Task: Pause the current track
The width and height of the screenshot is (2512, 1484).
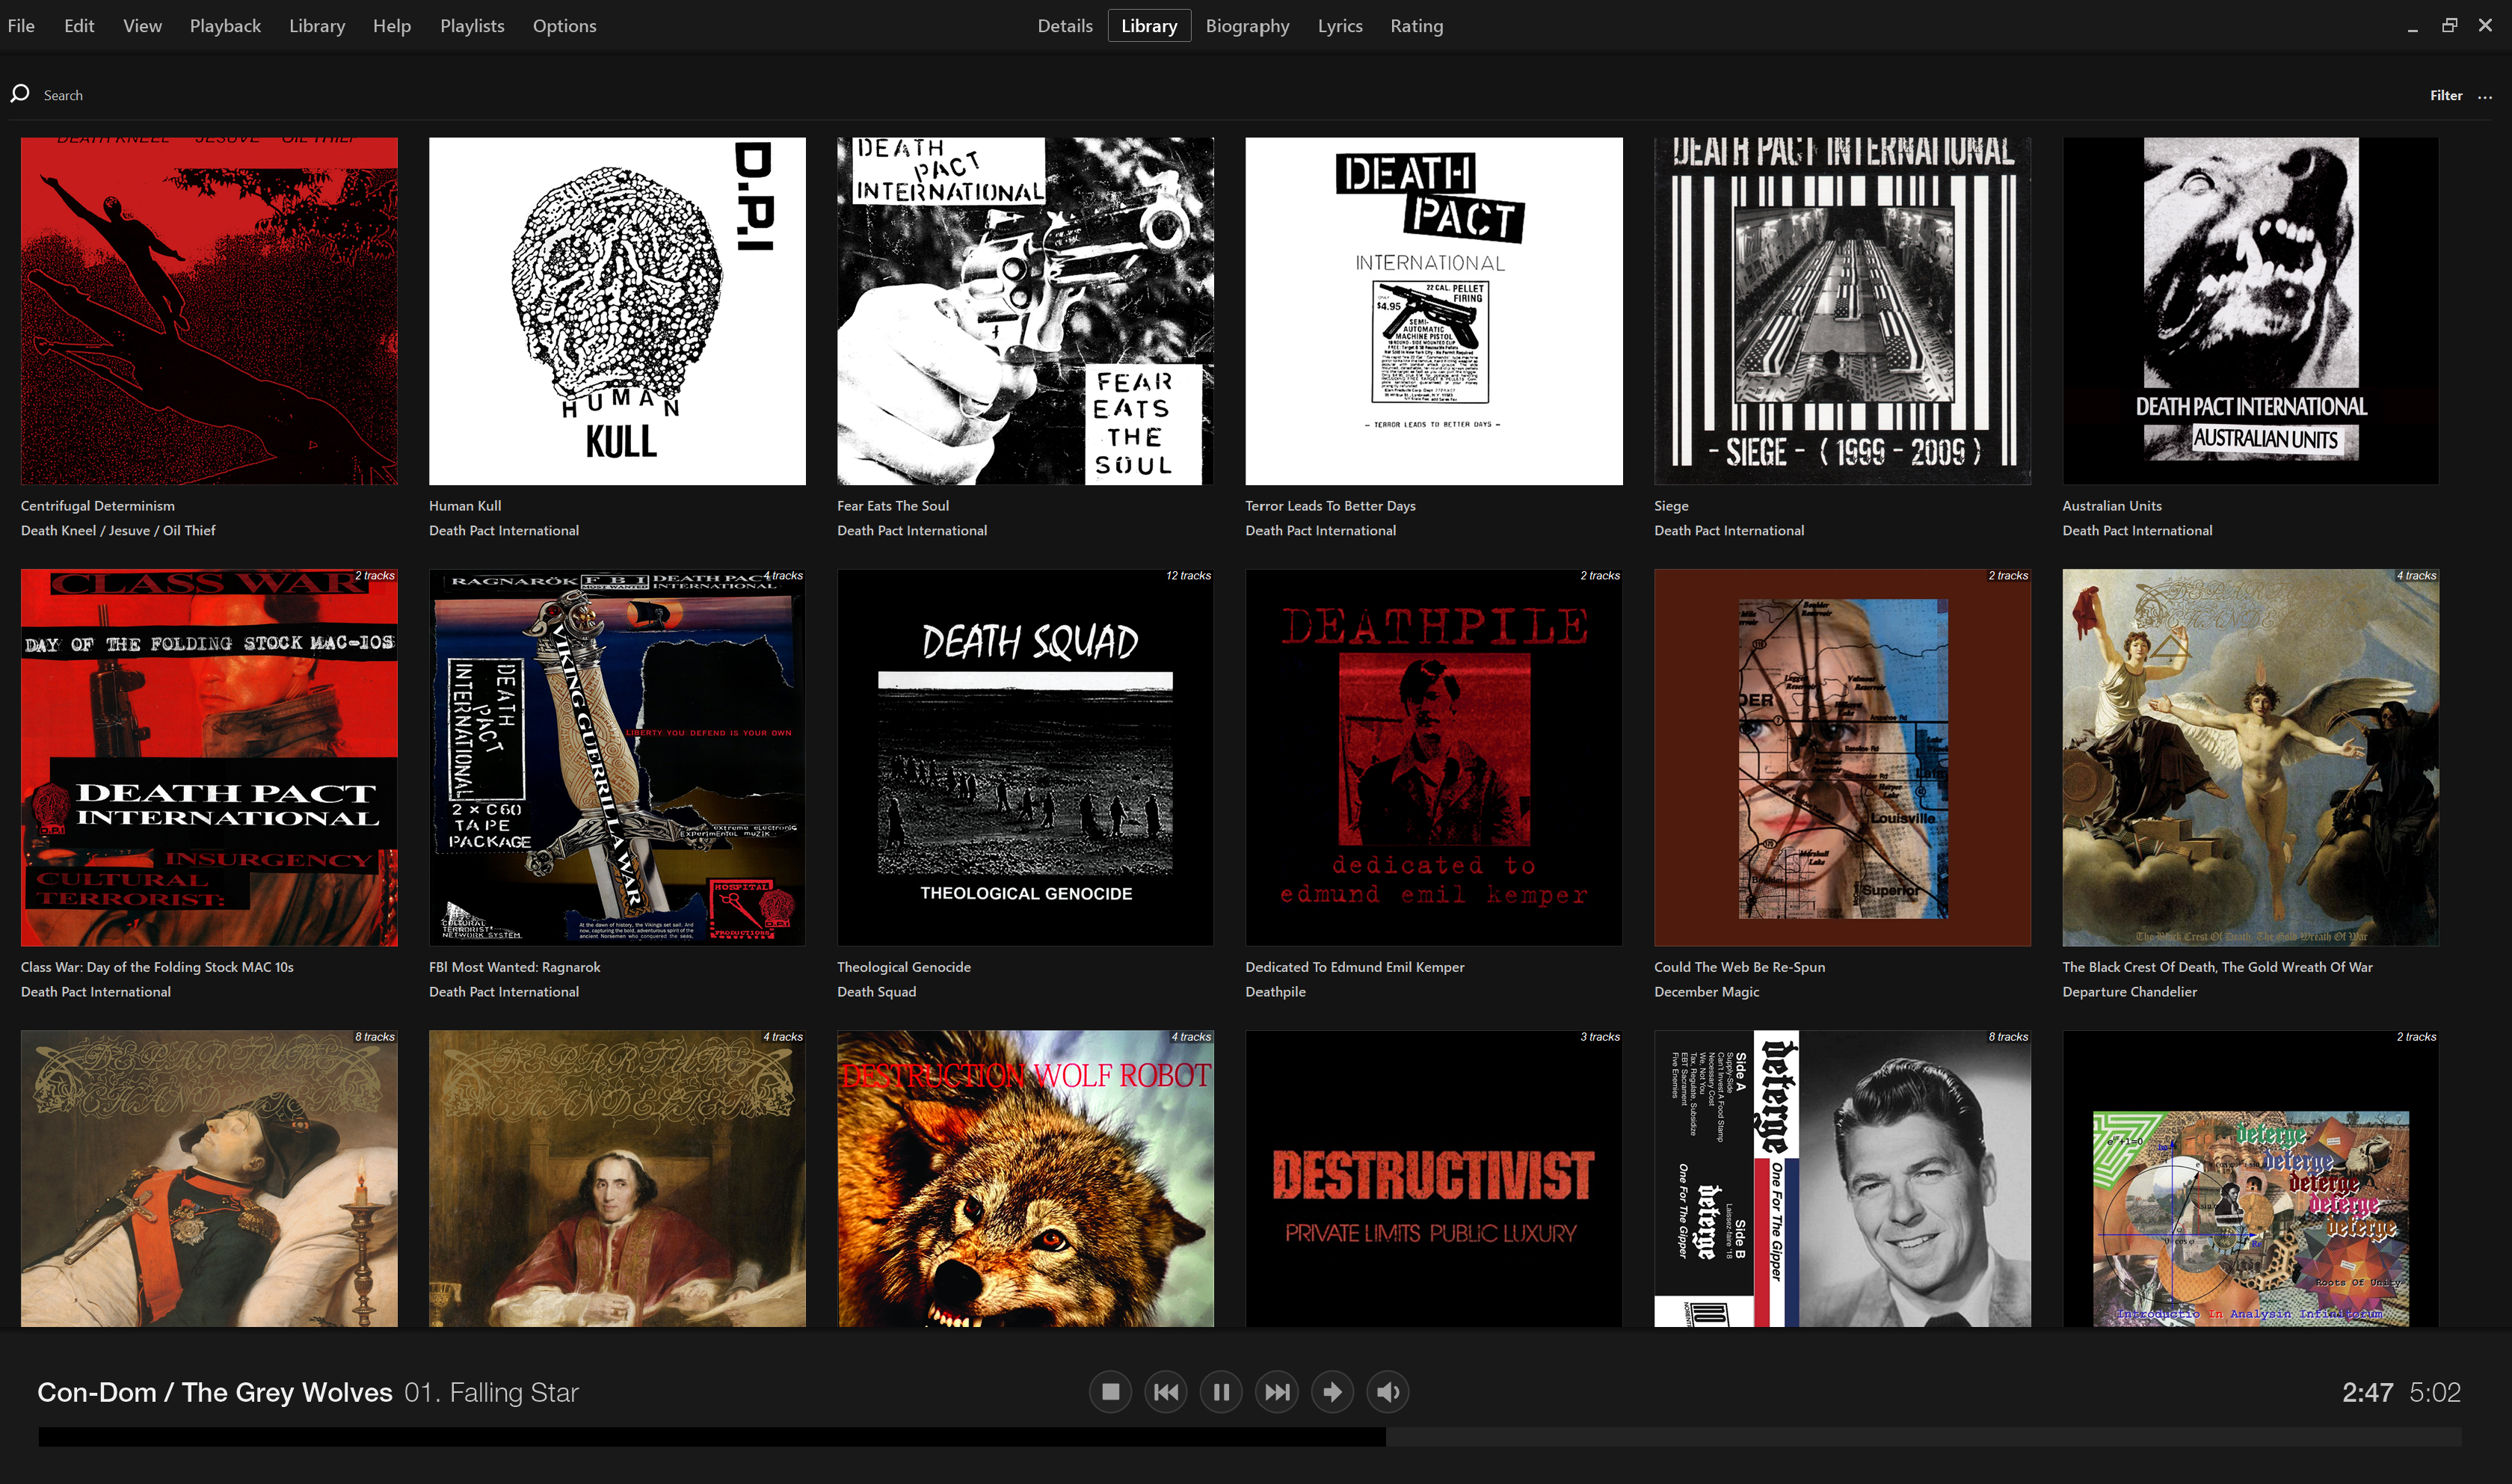Action: 1221,1392
